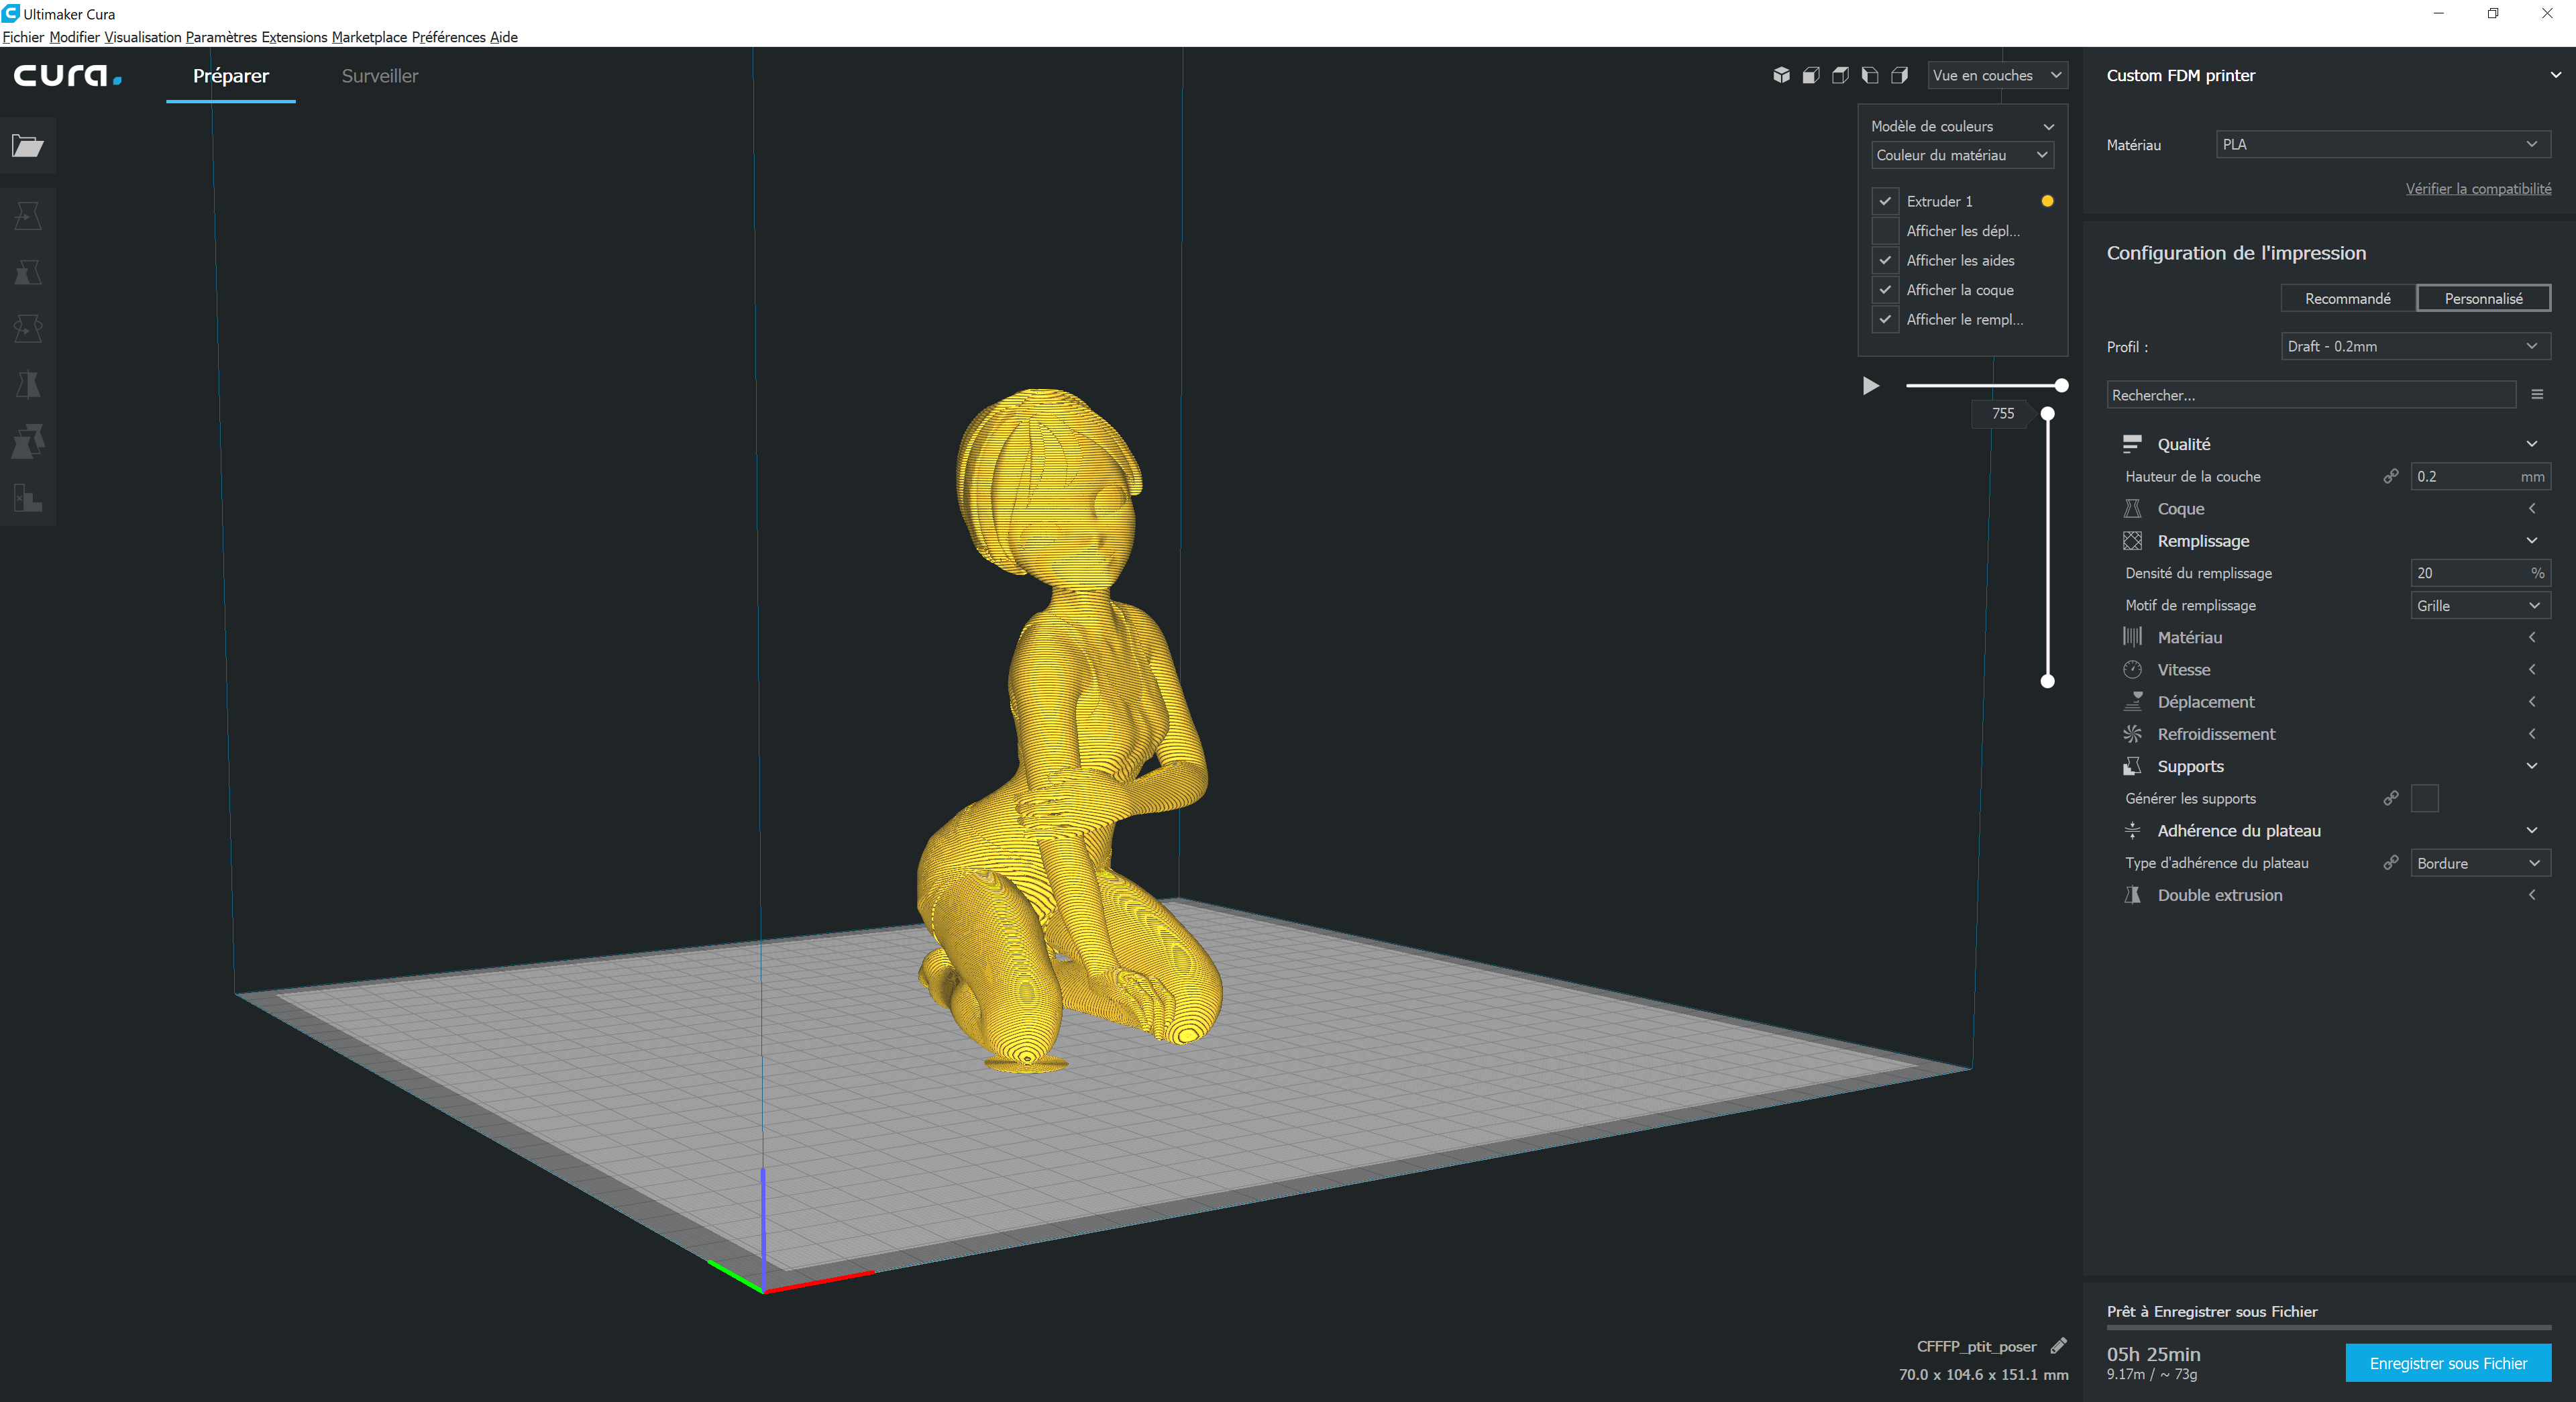Click link icon beside Générer les supports
Viewport: 2576px width, 1402px height.
(2390, 798)
